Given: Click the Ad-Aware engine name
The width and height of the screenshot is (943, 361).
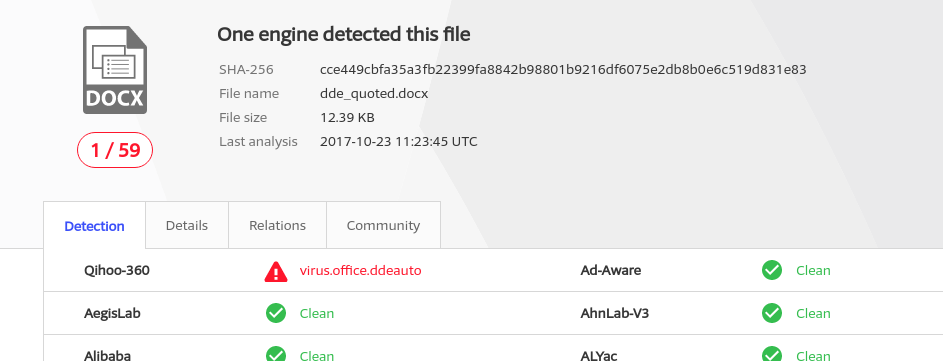Looking at the screenshot, I should [x=610, y=271].
